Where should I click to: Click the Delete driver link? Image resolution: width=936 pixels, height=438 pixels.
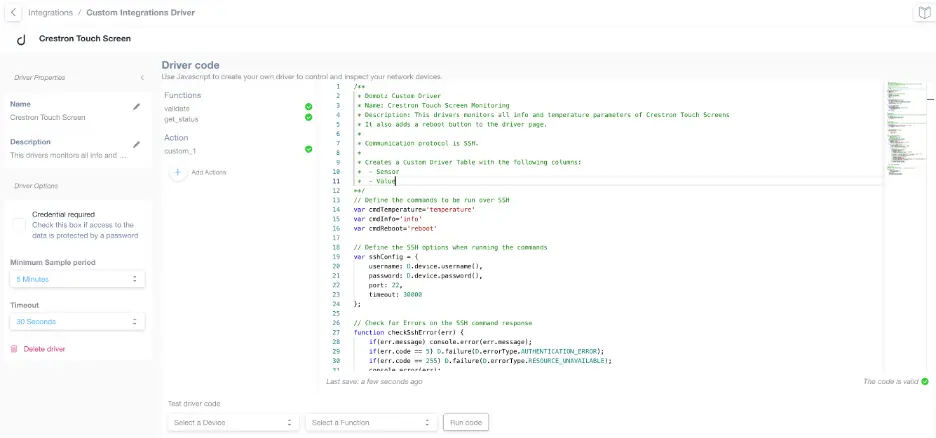tap(44, 349)
